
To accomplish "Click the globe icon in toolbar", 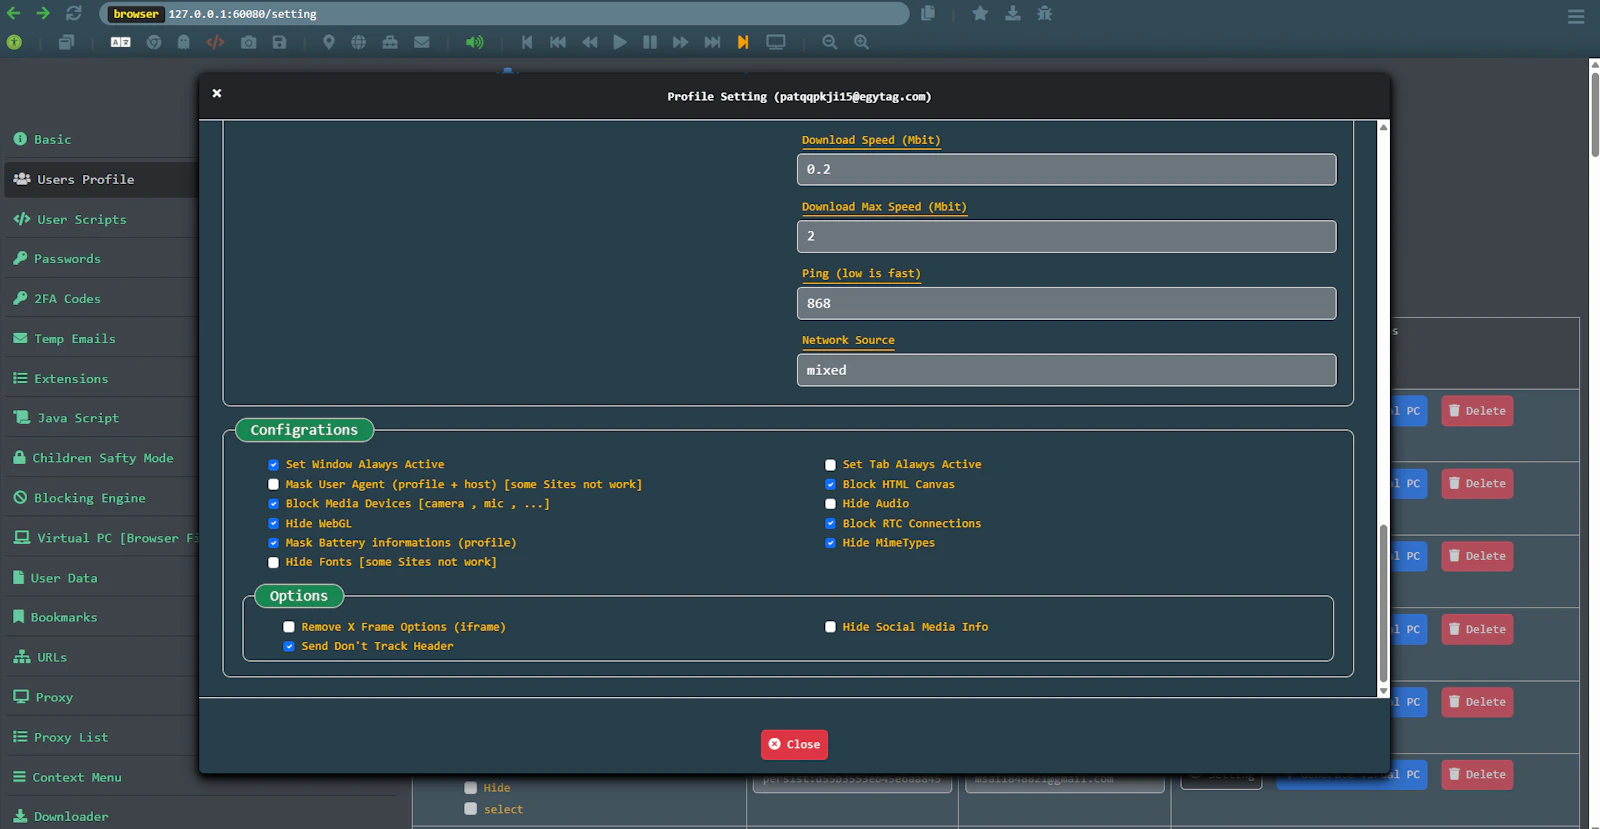I will pos(359,42).
